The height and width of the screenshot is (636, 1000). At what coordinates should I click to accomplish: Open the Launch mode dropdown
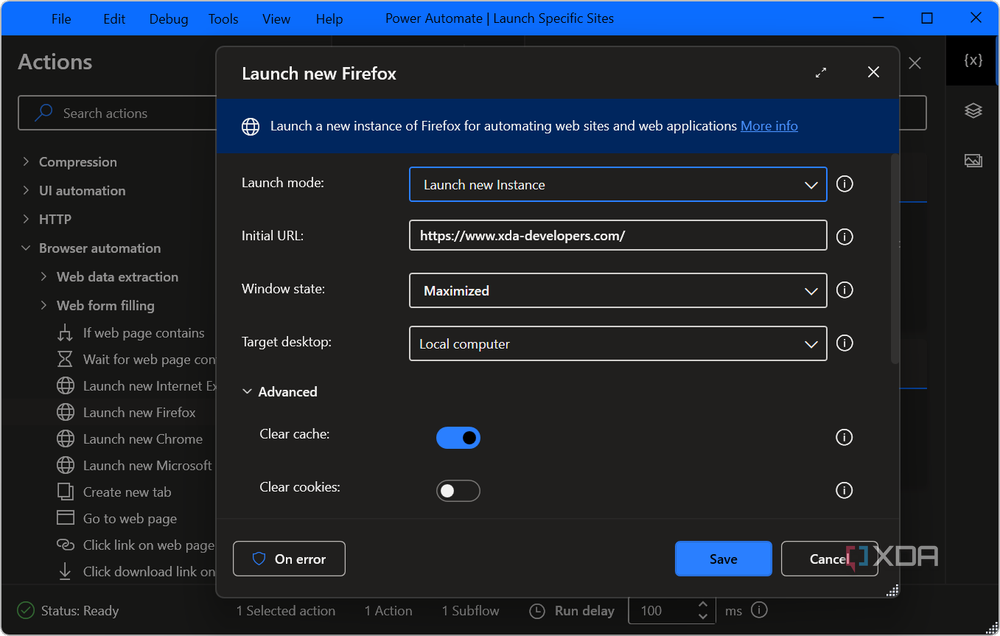(x=618, y=184)
